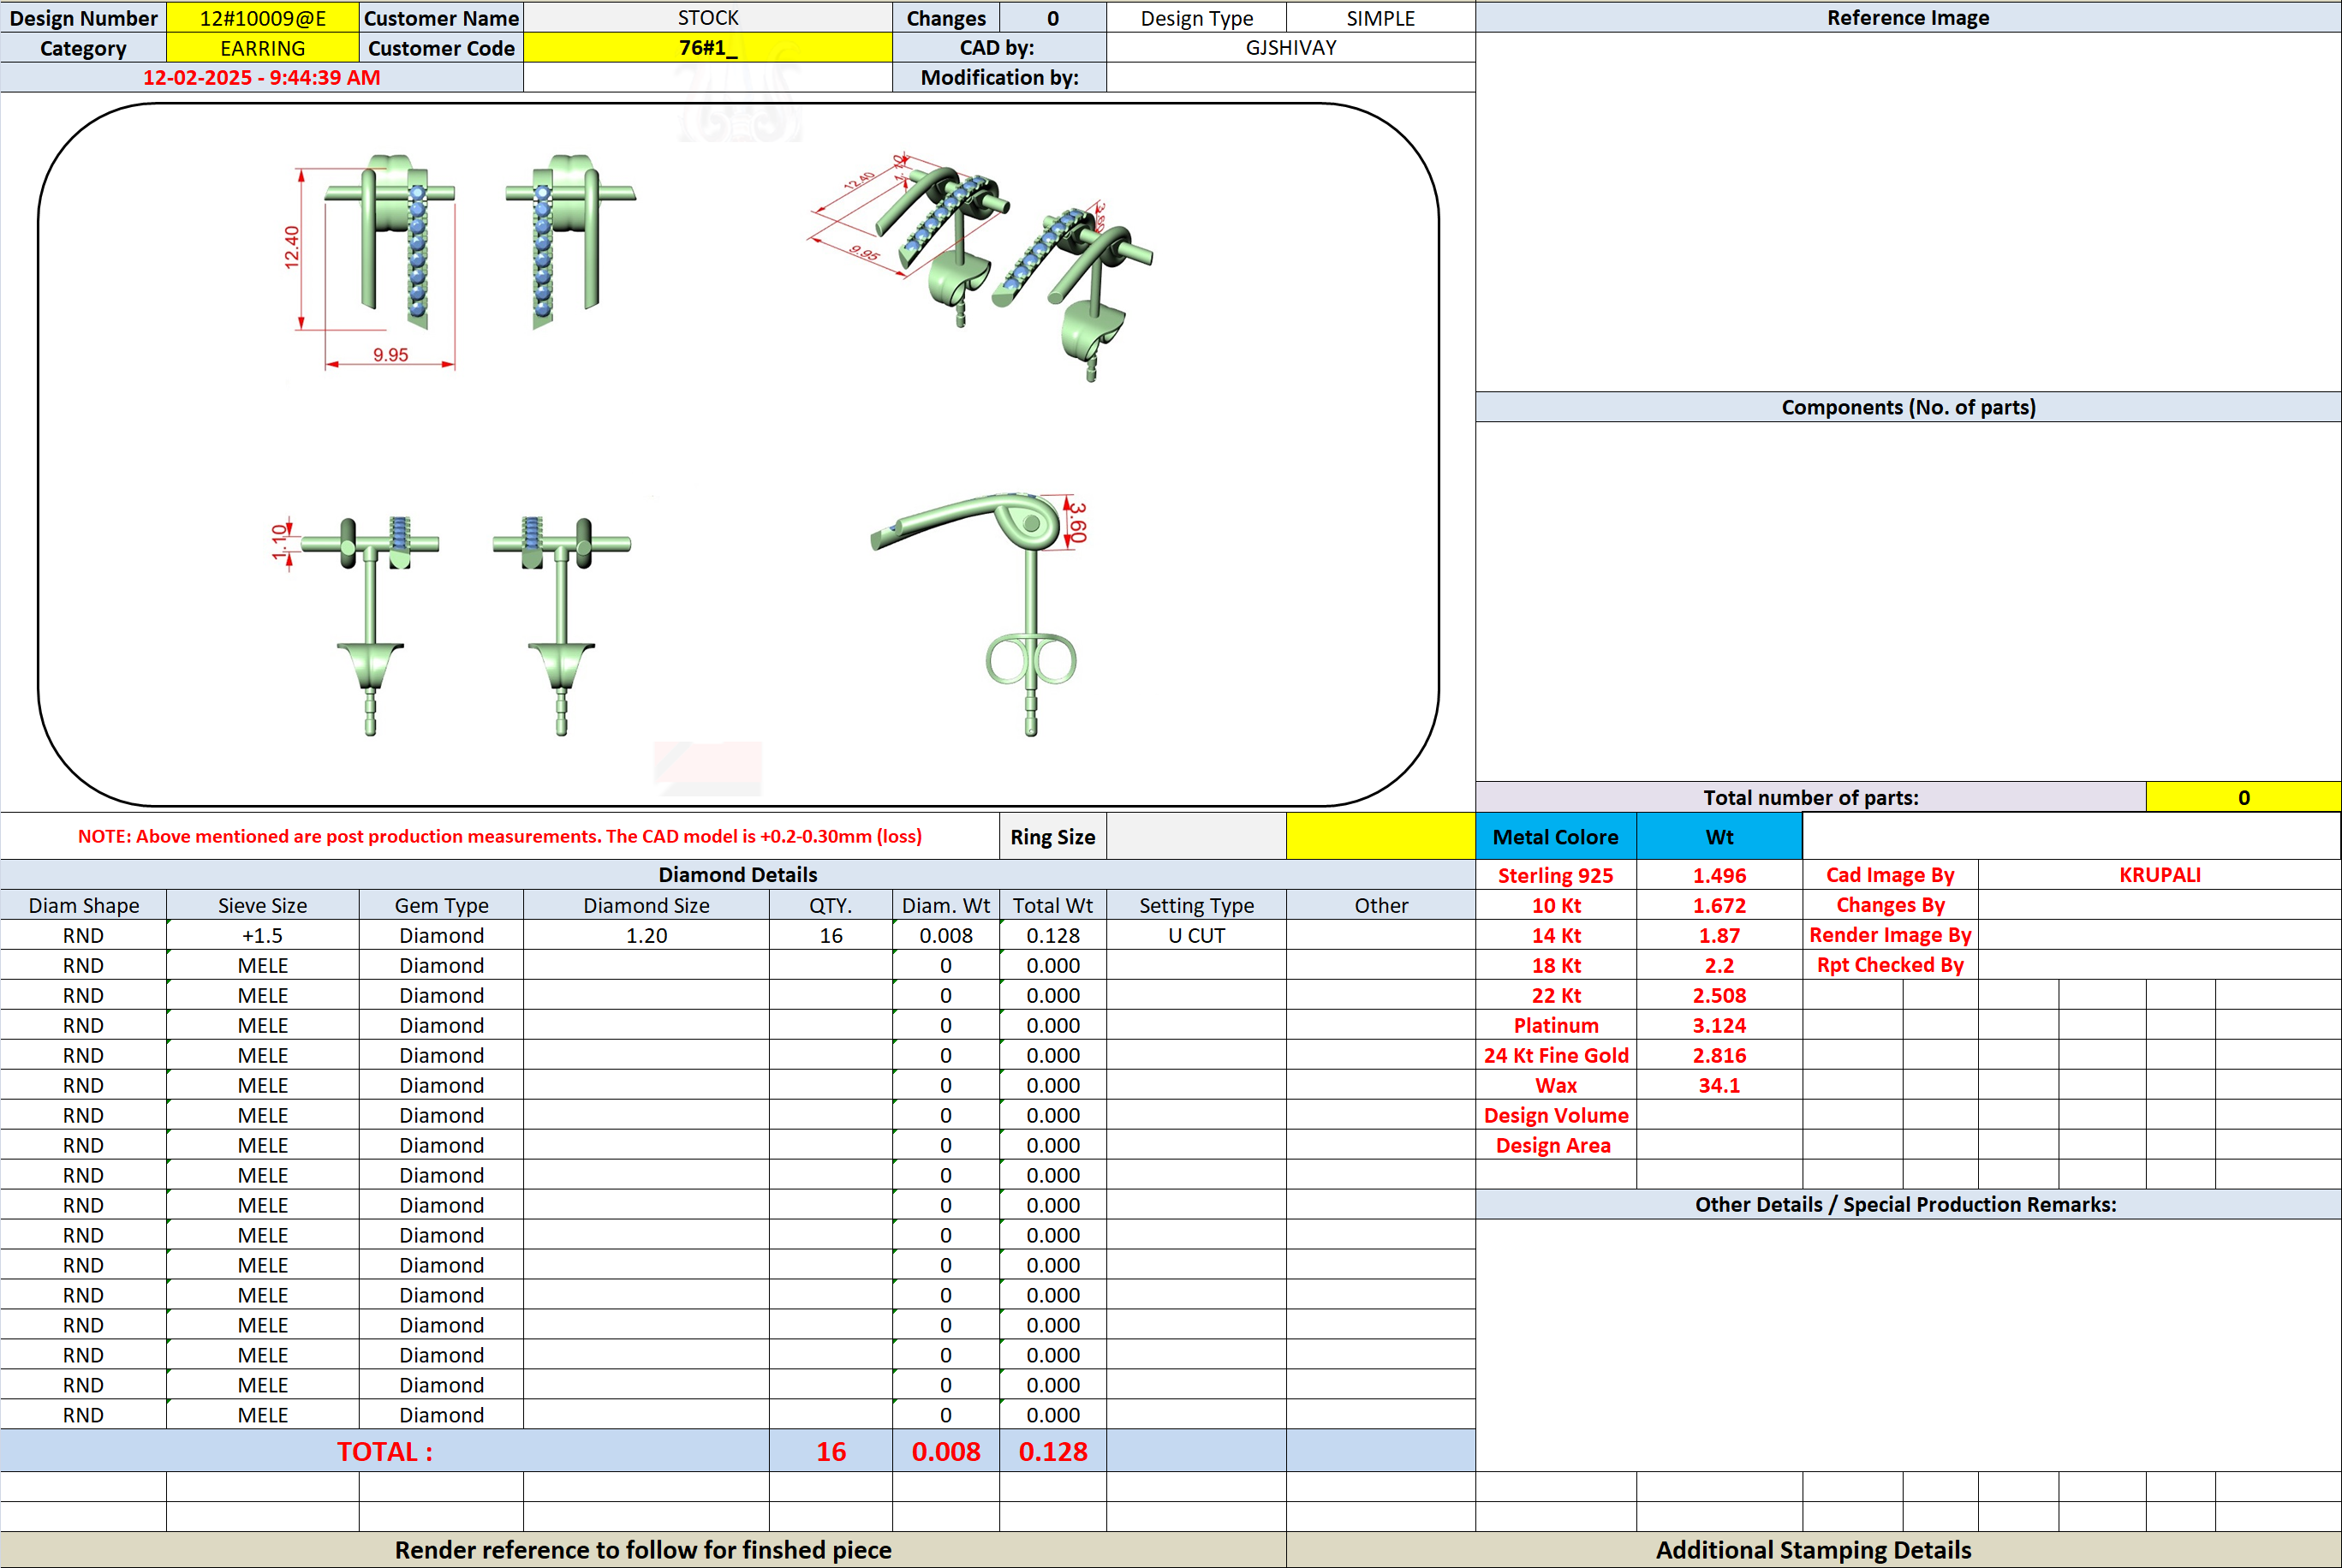Screen dimensions: 2342x1568
Task: Click the Design Volume label
Action: [1555, 1115]
